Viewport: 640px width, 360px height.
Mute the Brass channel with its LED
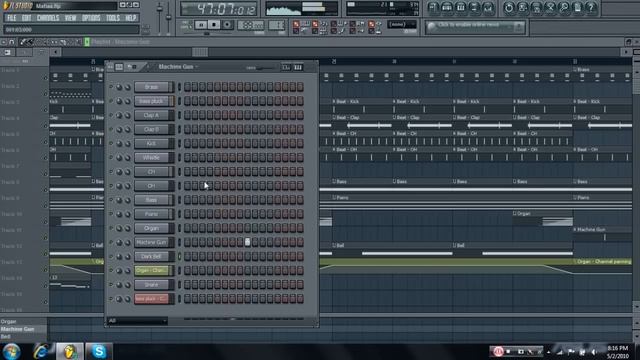[111, 87]
